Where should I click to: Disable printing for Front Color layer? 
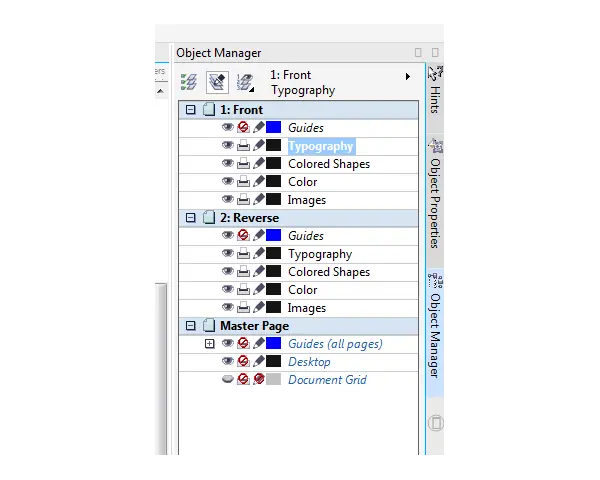243,181
